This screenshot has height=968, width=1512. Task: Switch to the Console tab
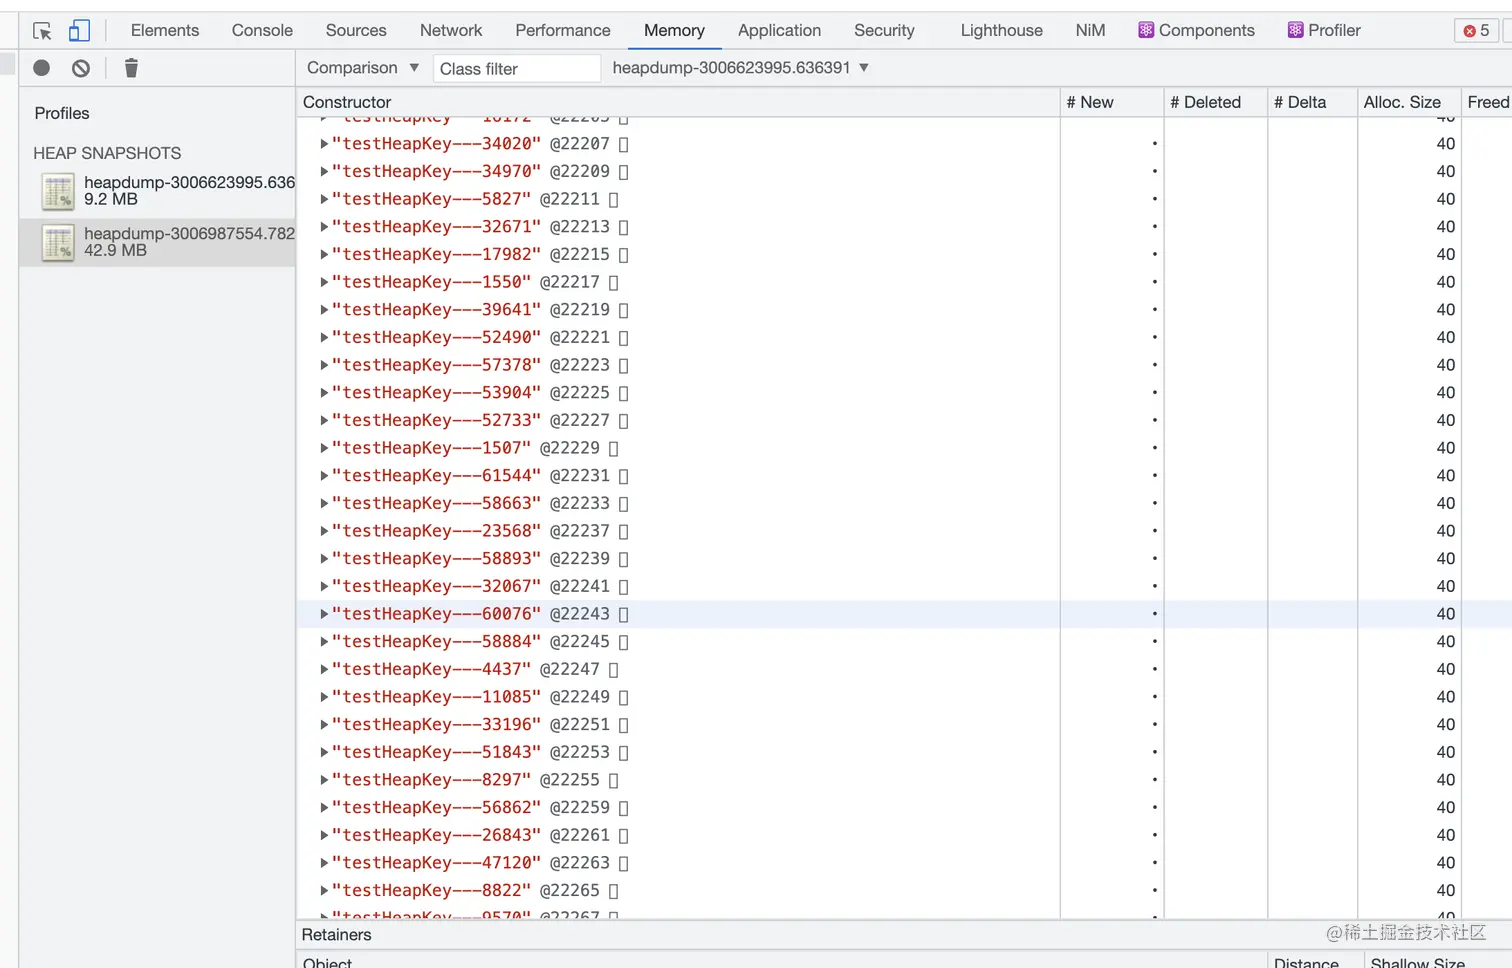(x=262, y=31)
